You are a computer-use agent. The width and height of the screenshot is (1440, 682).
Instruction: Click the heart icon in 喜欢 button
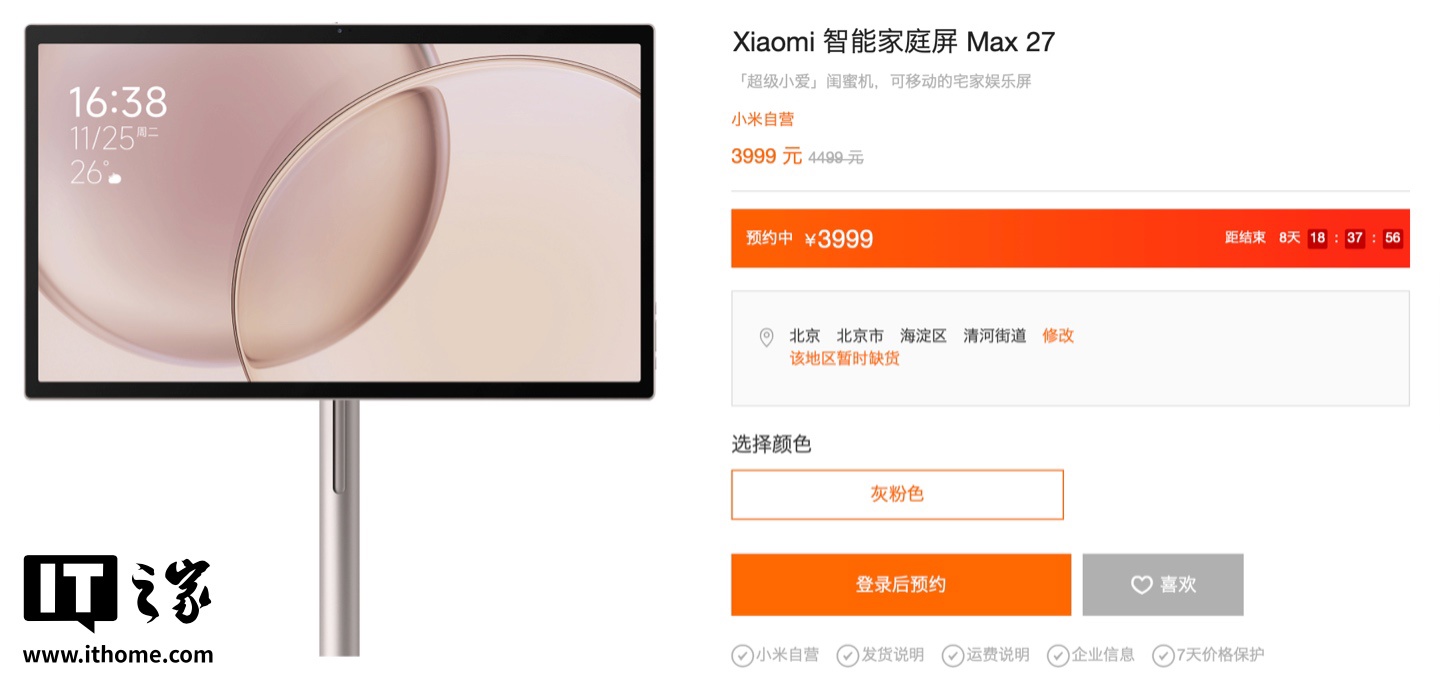1142,585
